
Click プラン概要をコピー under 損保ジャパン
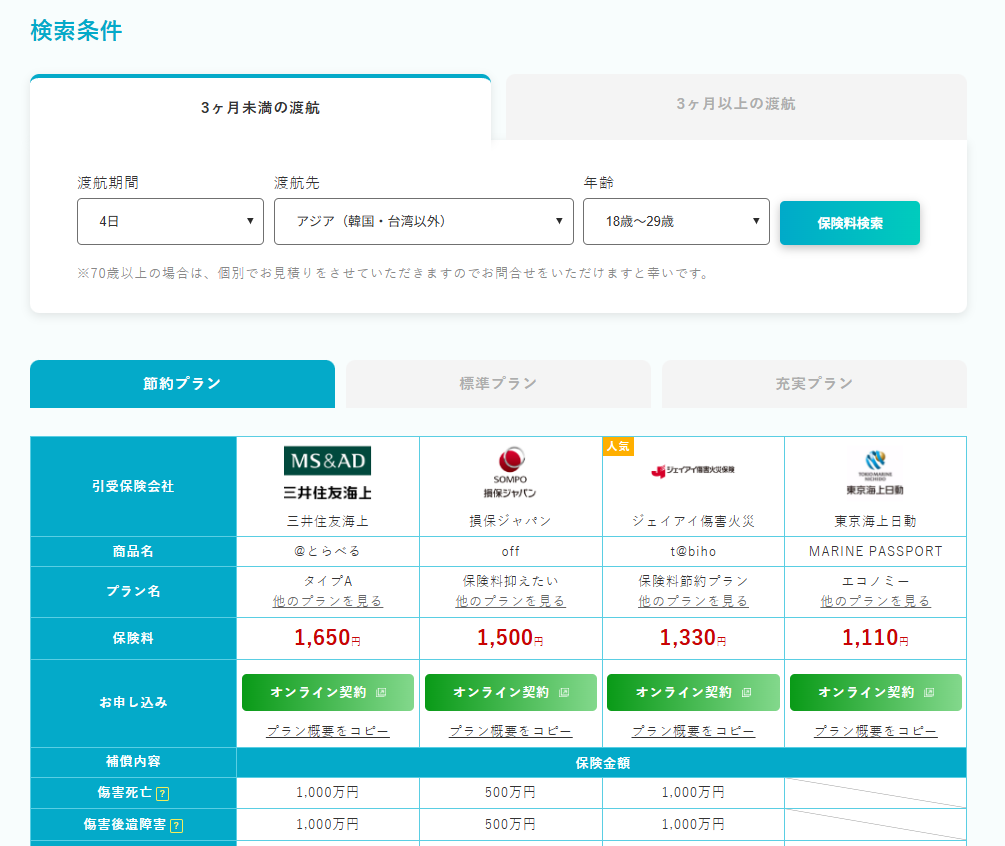[510, 730]
